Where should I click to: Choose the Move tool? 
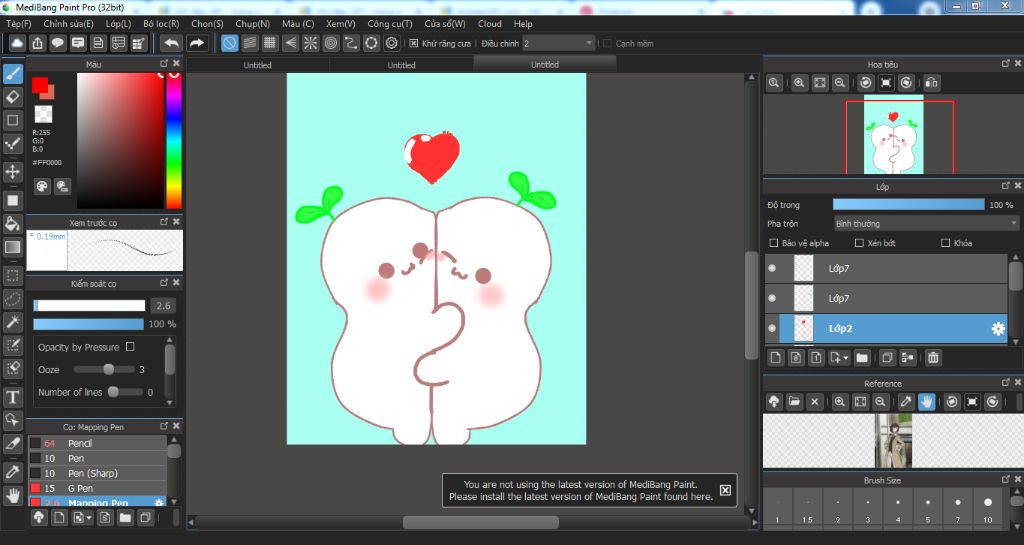pos(12,172)
